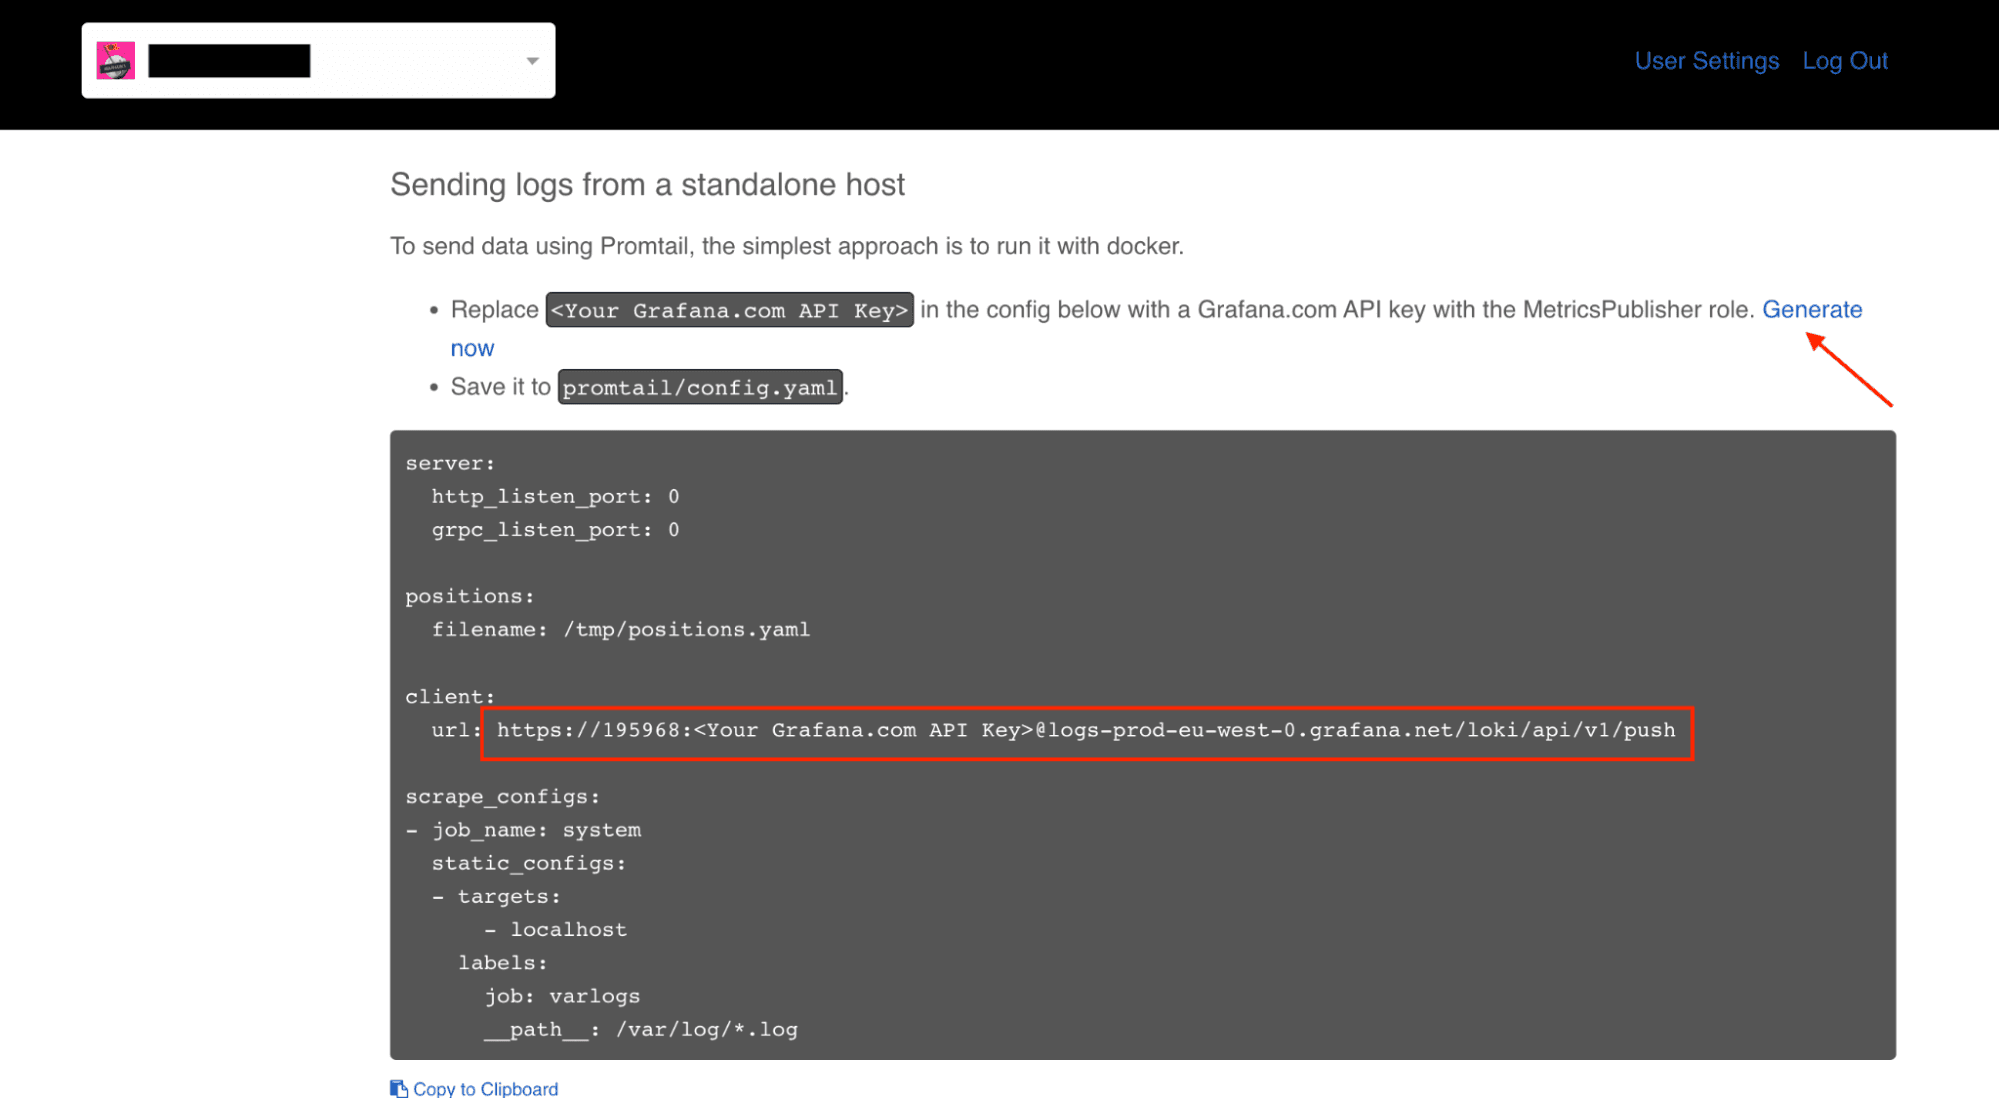Click the 'job_name: system' line
The image size is (1999, 1099).
[536, 830]
